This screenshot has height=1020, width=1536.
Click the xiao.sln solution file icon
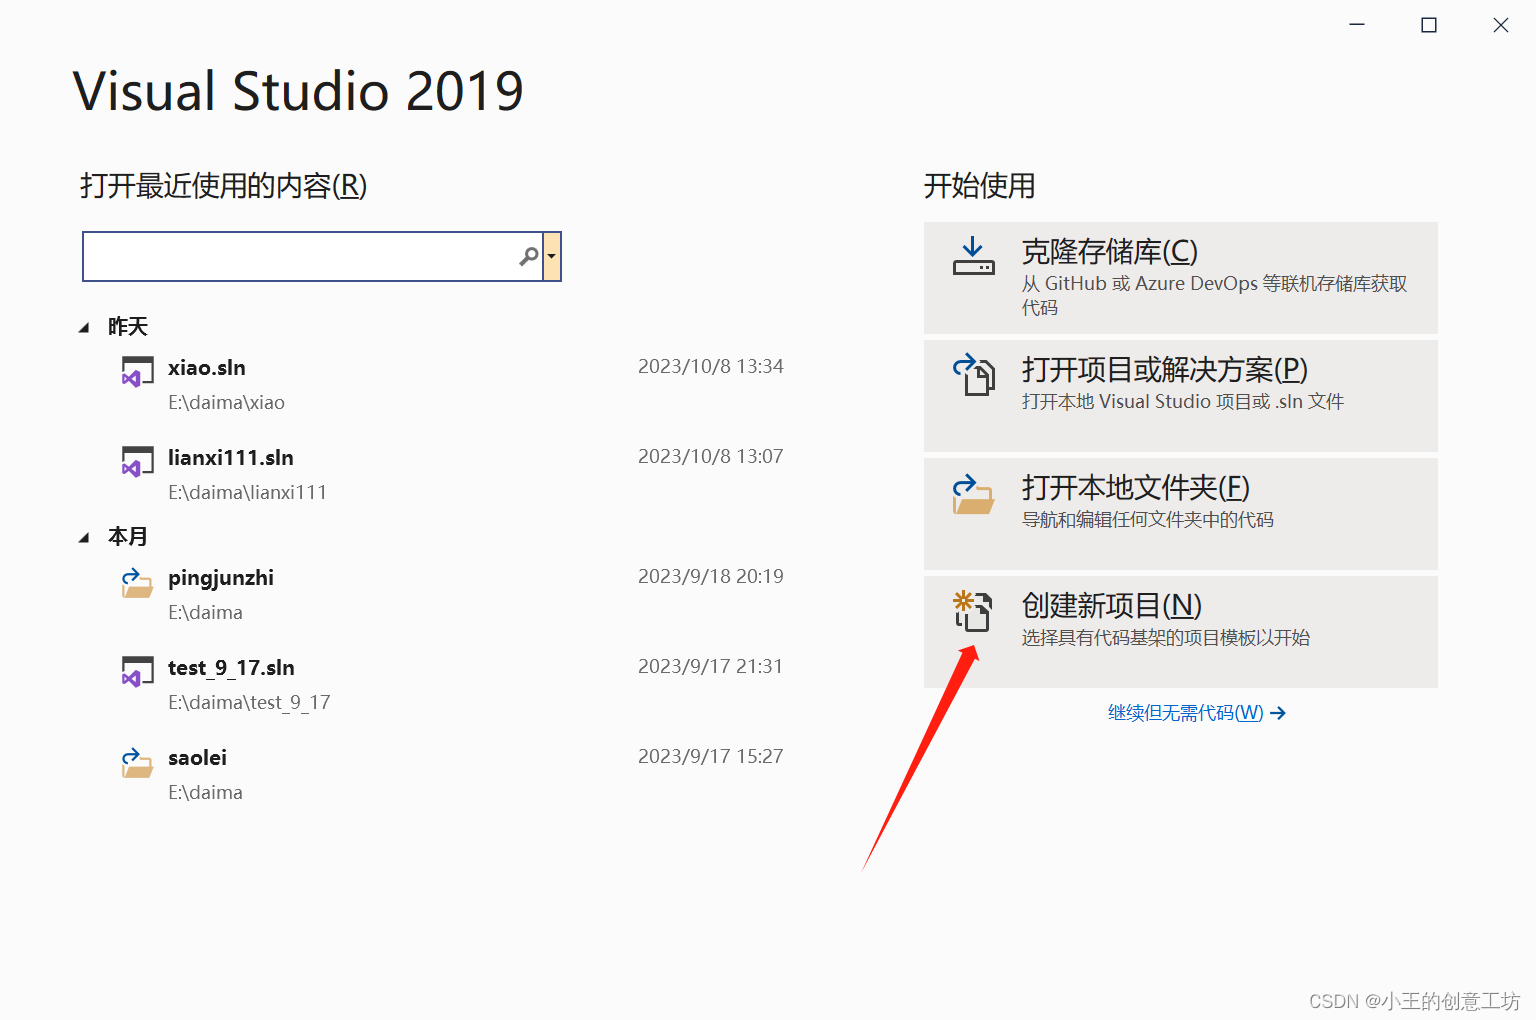pos(137,371)
